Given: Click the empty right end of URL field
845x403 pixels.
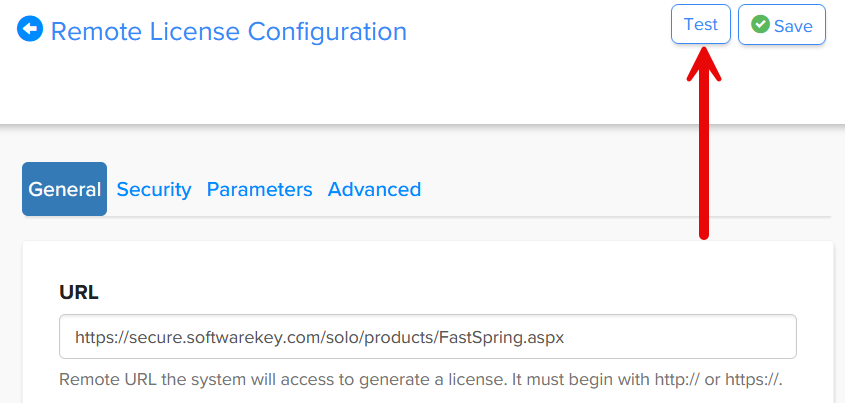Looking at the screenshot, I should click(700, 337).
